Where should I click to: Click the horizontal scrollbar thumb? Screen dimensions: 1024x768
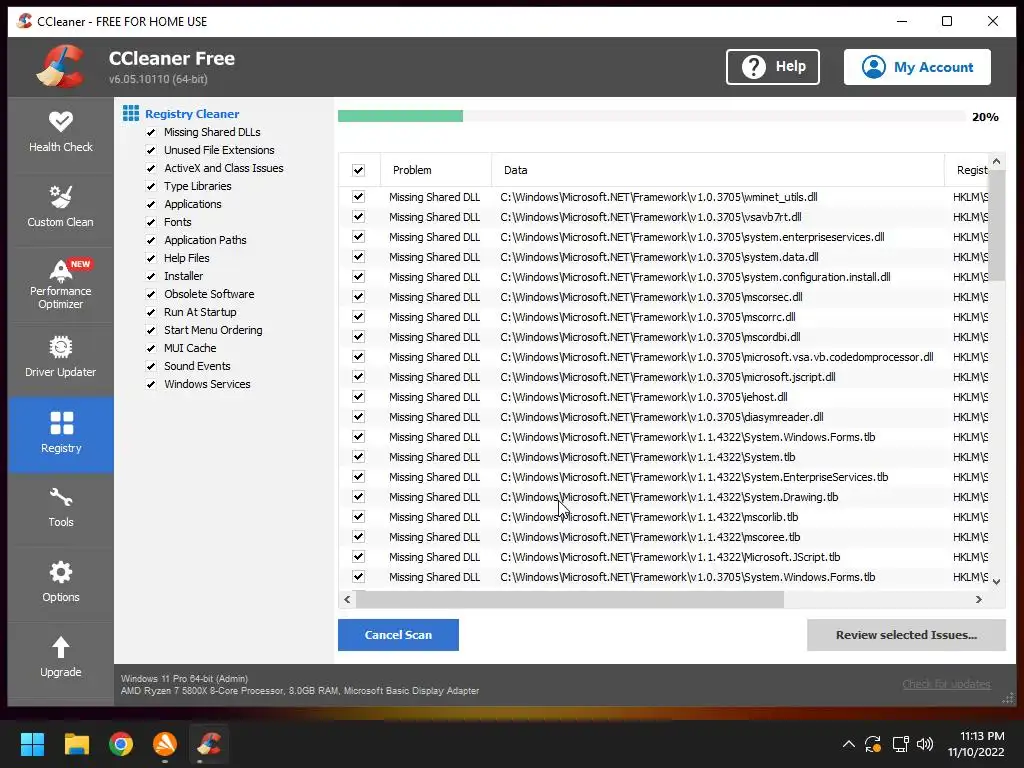(569, 599)
